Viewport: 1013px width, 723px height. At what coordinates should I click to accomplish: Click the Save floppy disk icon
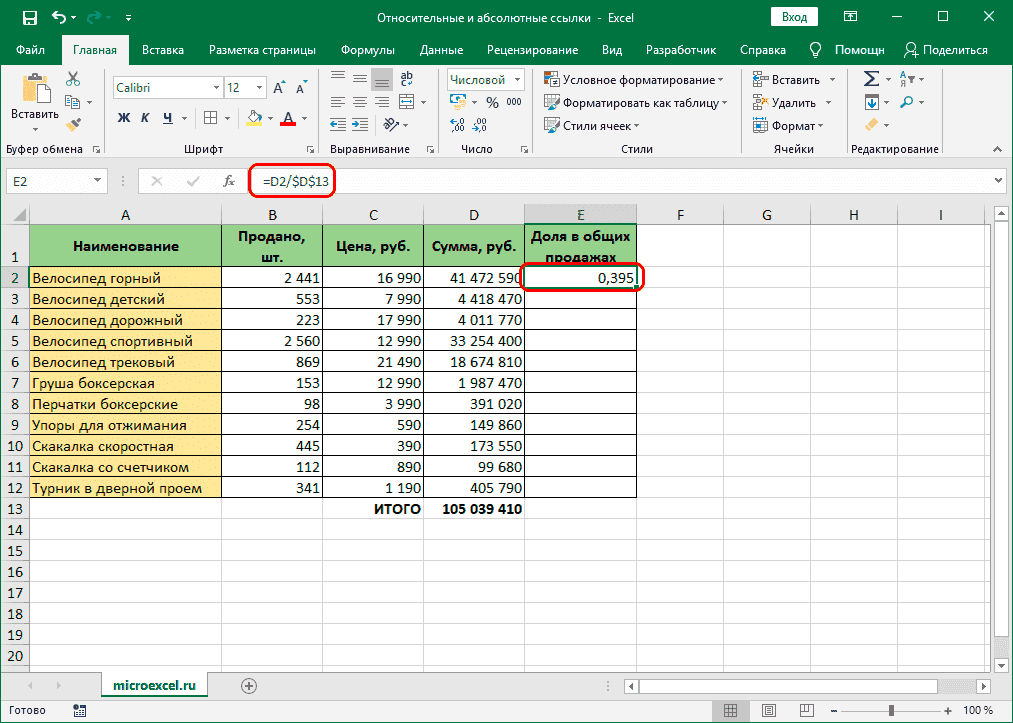(x=29, y=18)
